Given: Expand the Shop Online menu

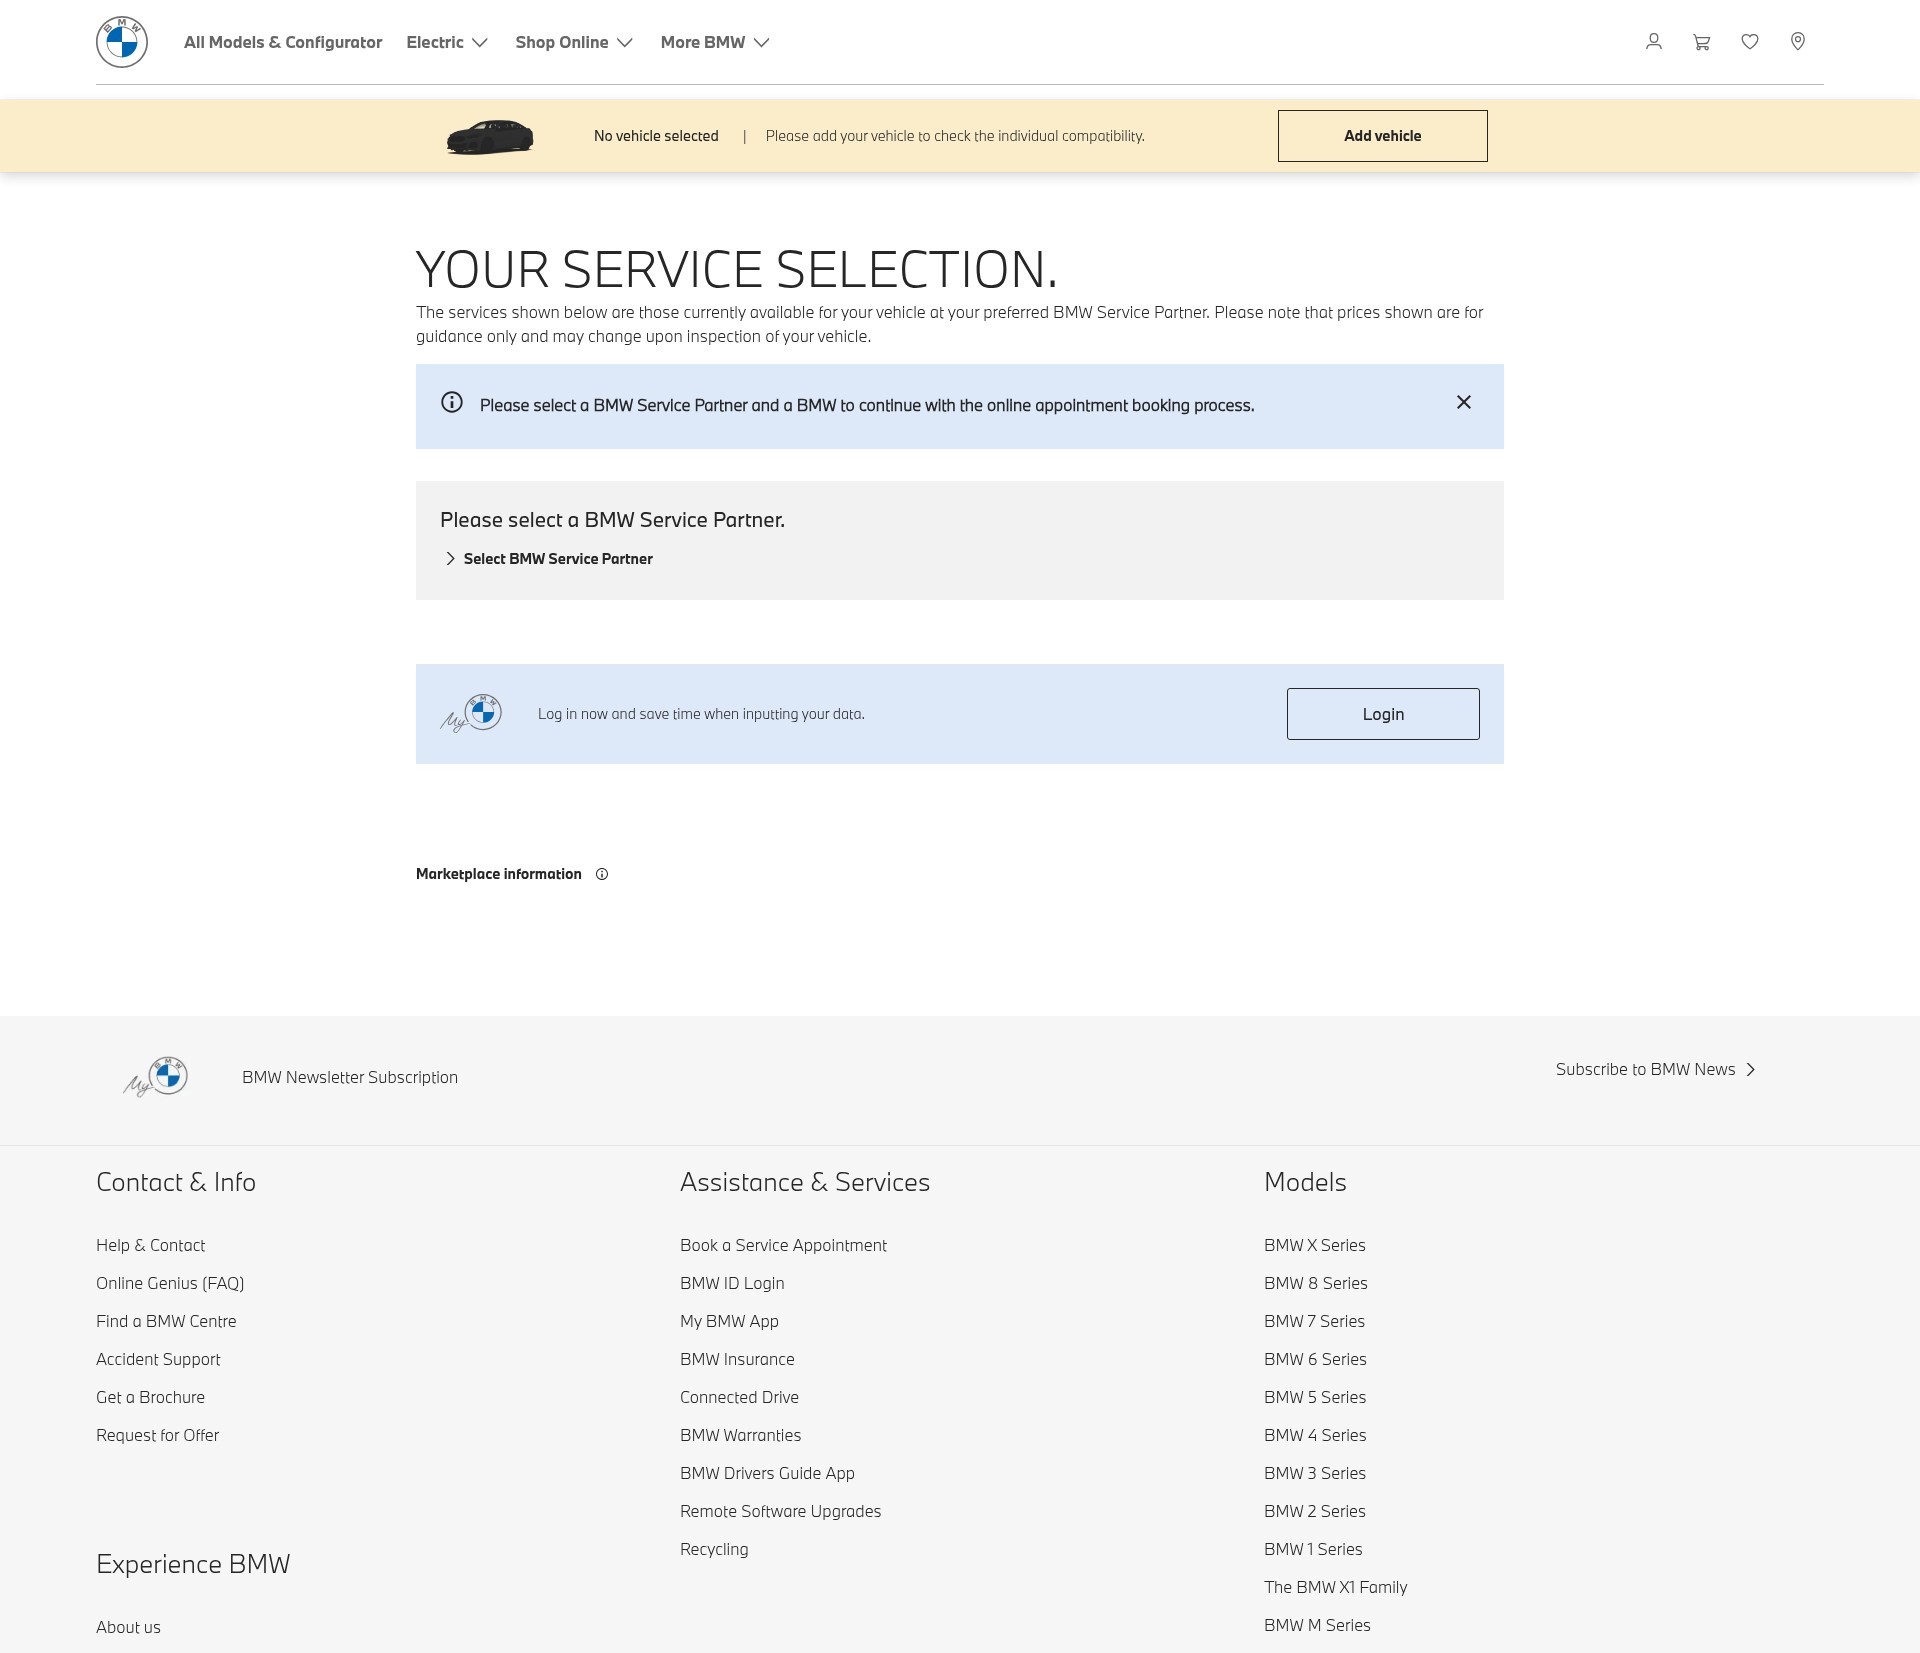Looking at the screenshot, I should click(x=574, y=42).
